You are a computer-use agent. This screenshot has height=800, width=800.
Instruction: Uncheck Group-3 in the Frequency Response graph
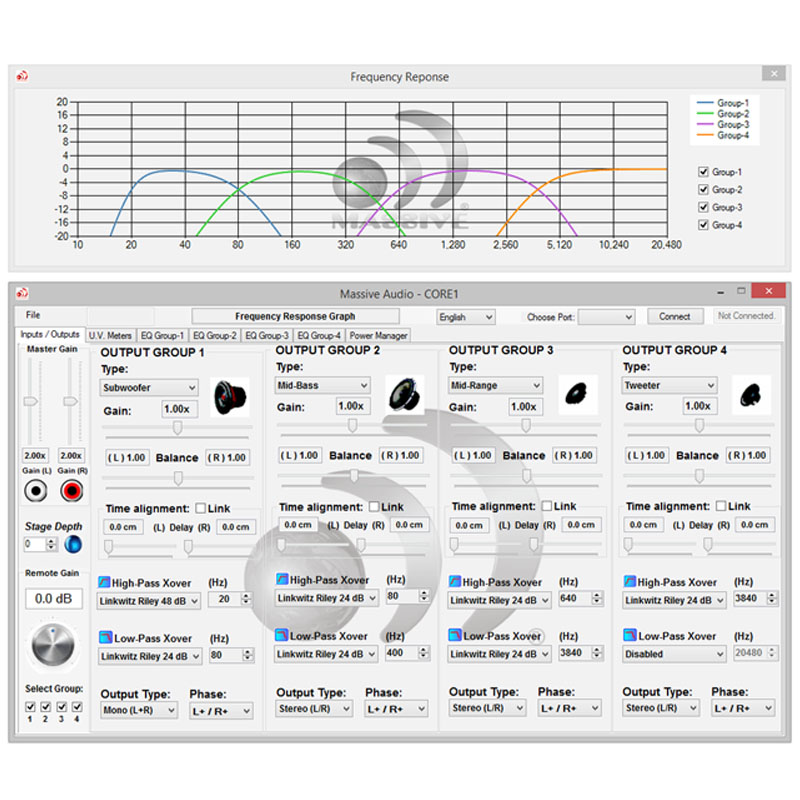click(703, 207)
